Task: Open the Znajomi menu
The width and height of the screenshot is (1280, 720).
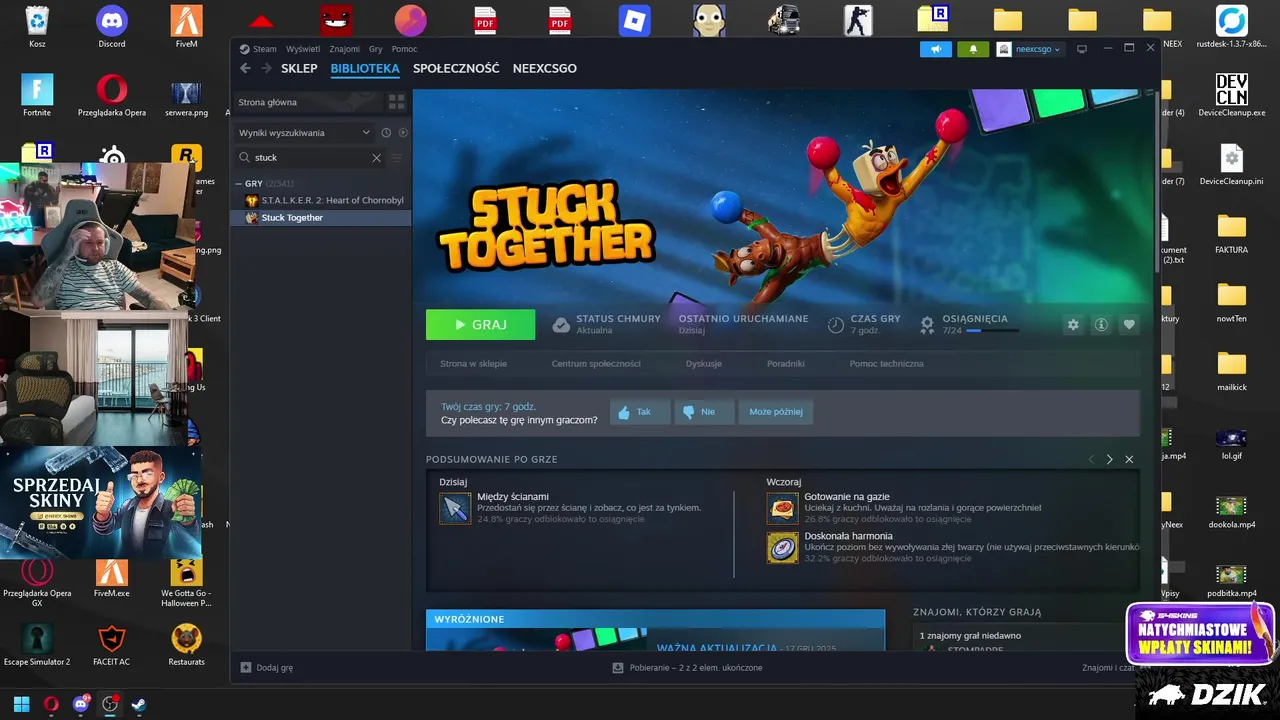Action: [x=345, y=49]
